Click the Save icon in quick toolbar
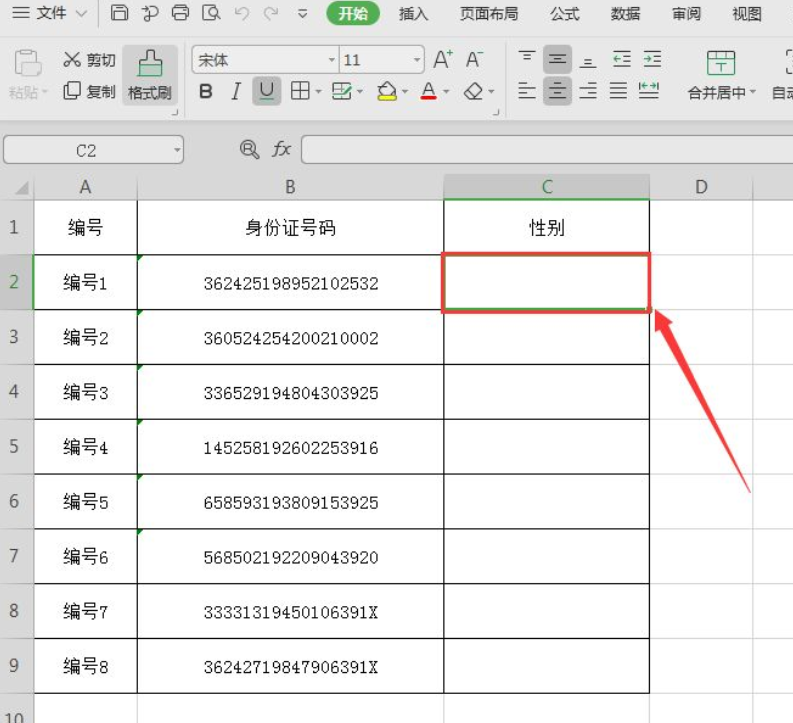The height and width of the screenshot is (723, 793). (x=119, y=12)
